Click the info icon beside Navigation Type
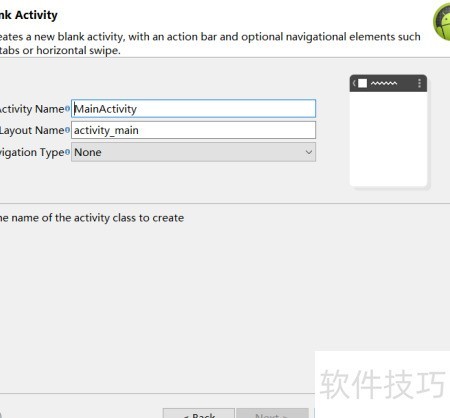The image size is (450, 418). point(68,152)
